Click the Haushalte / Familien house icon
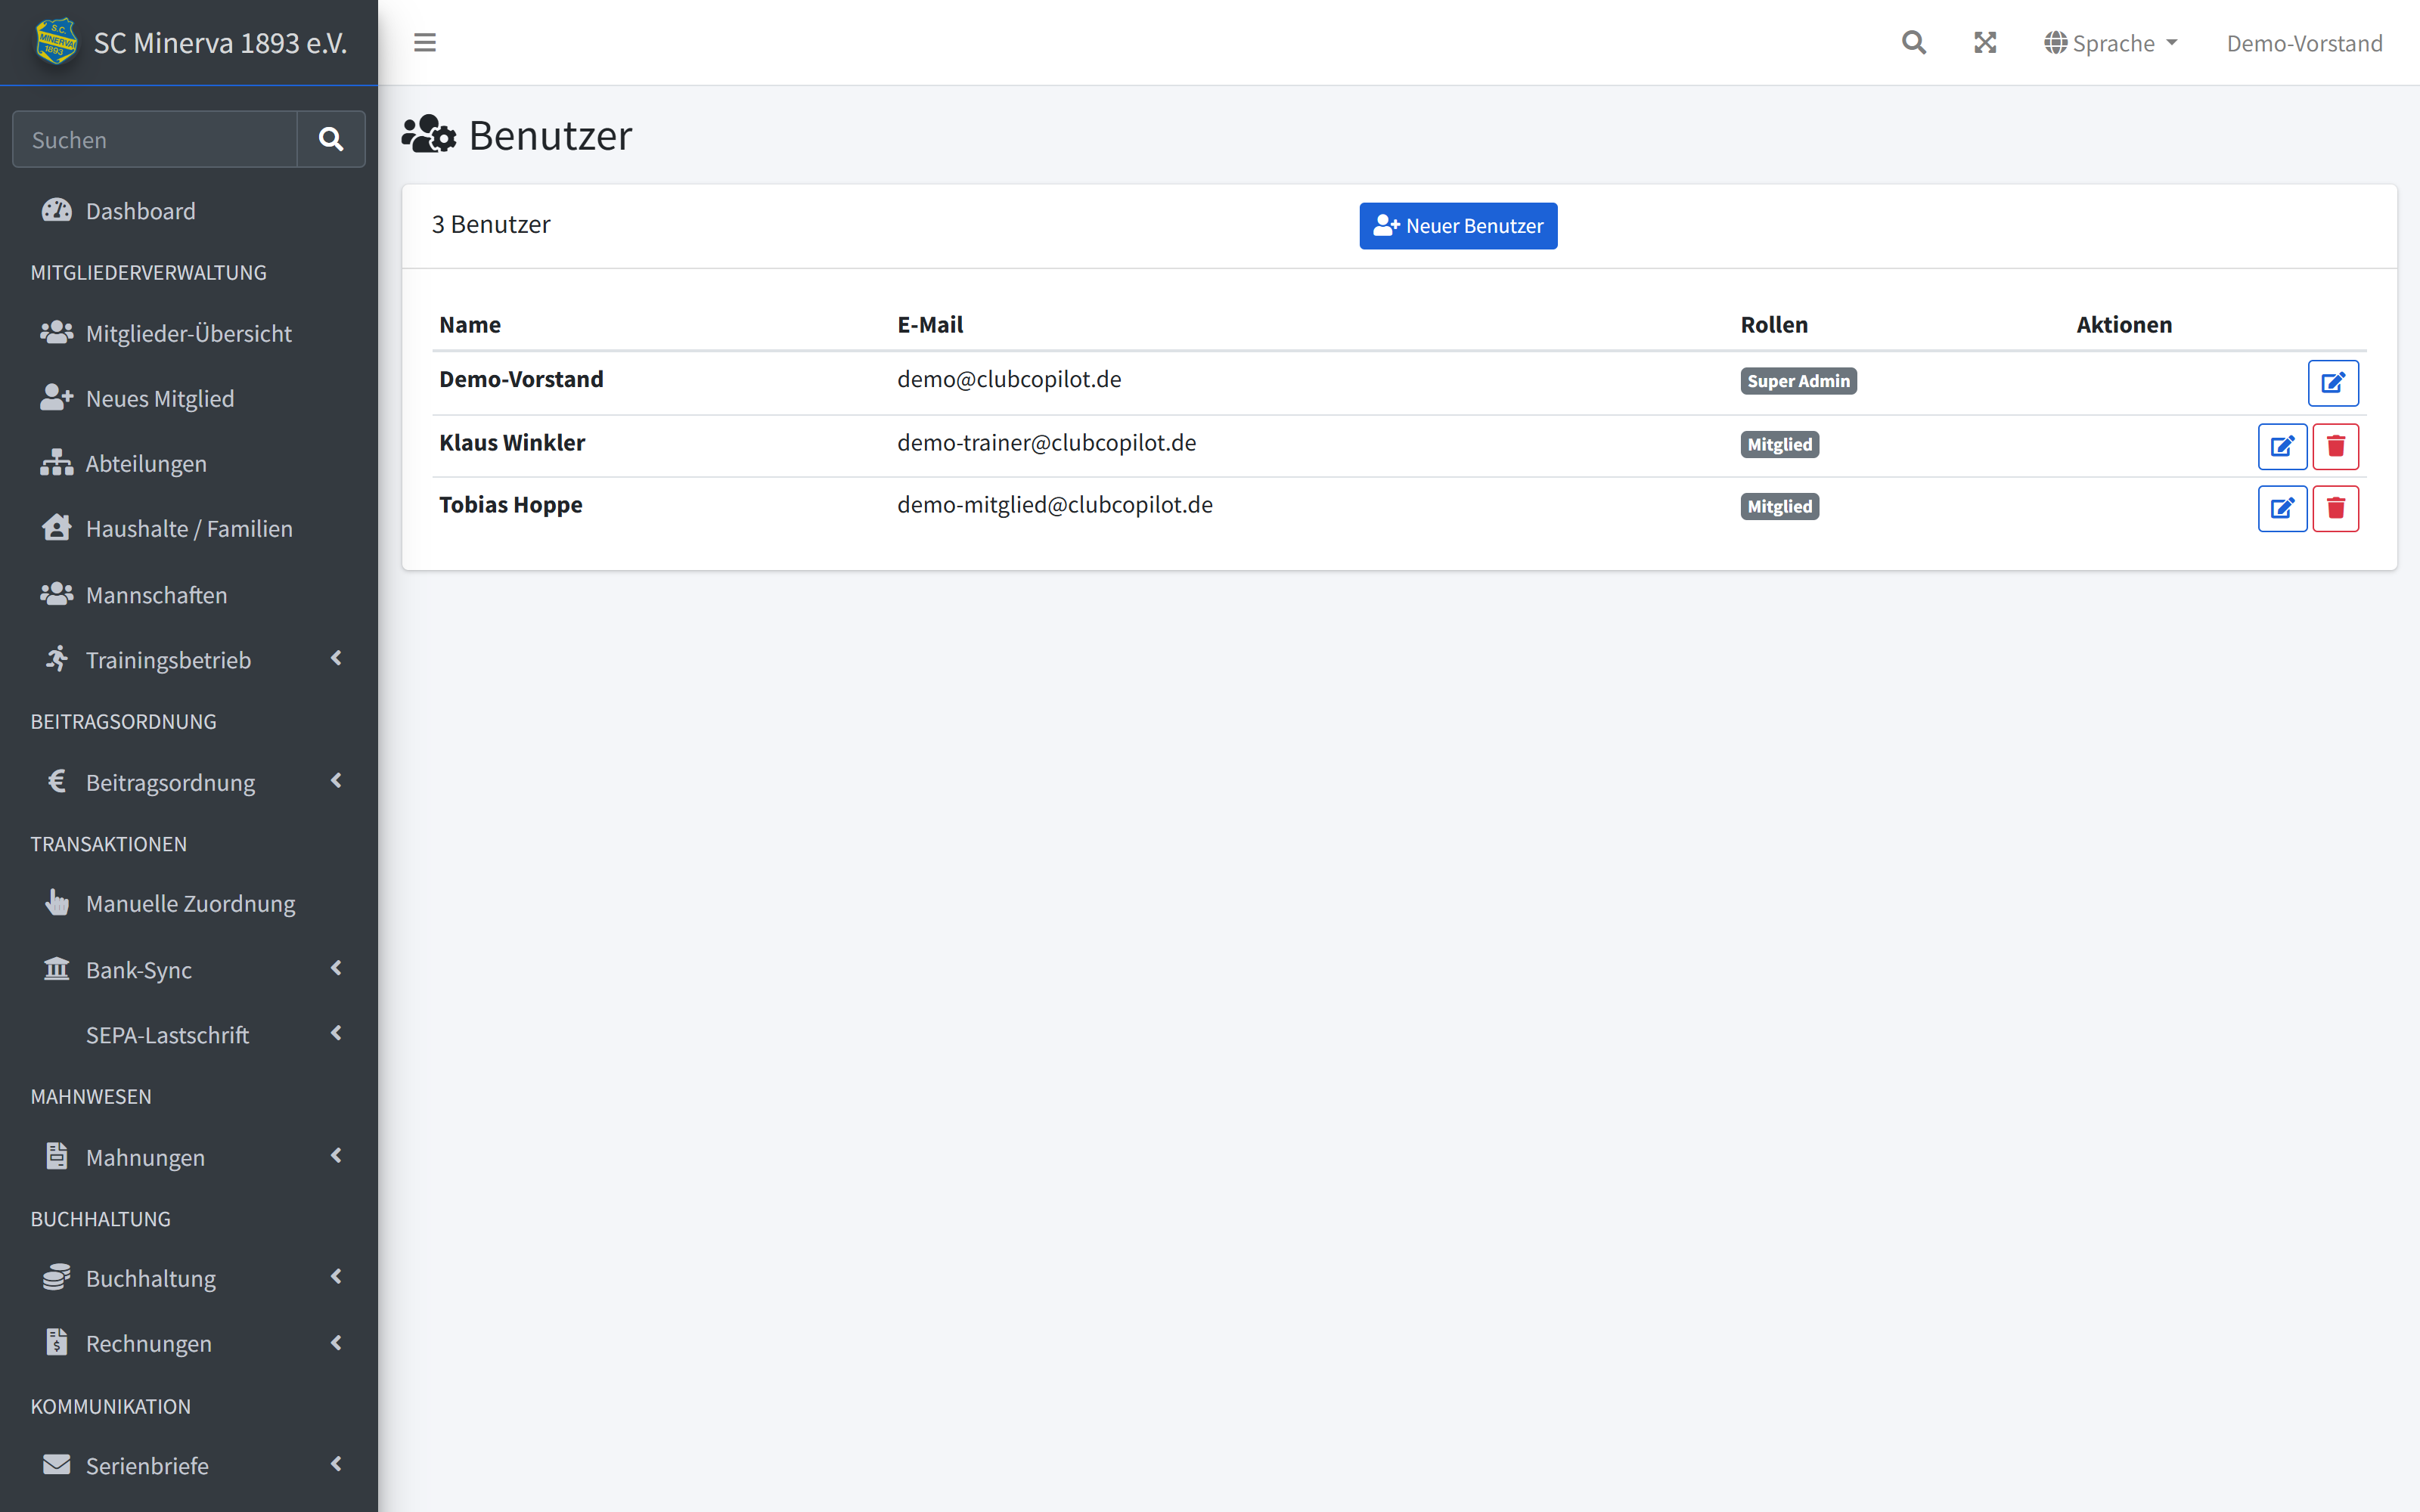Screen dimensions: 2420x1512 (56, 527)
